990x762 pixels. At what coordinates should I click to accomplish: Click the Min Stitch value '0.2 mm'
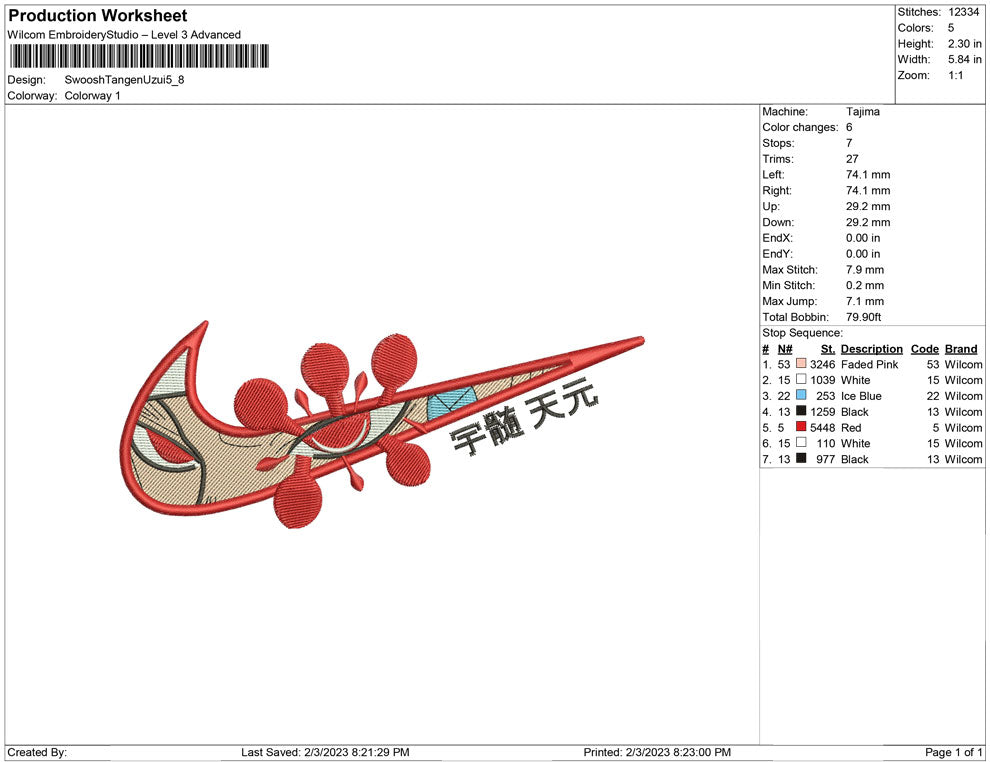click(x=865, y=285)
